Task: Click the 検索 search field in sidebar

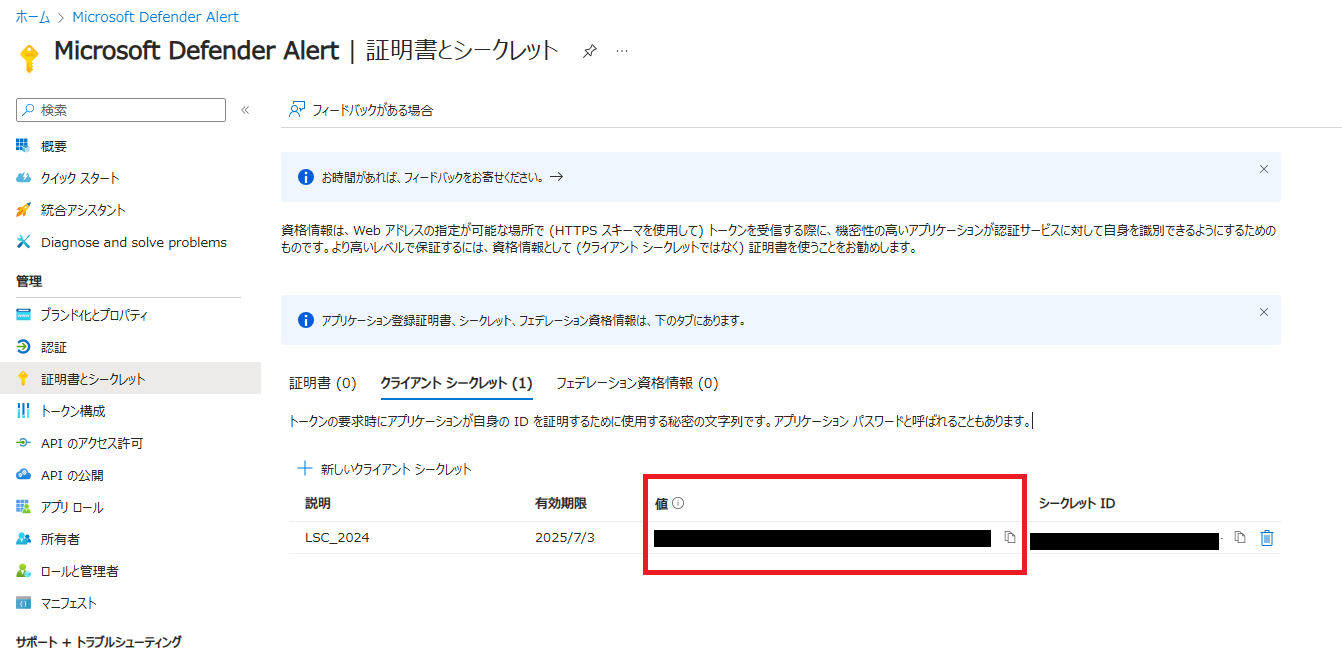Action: [121, 110]
